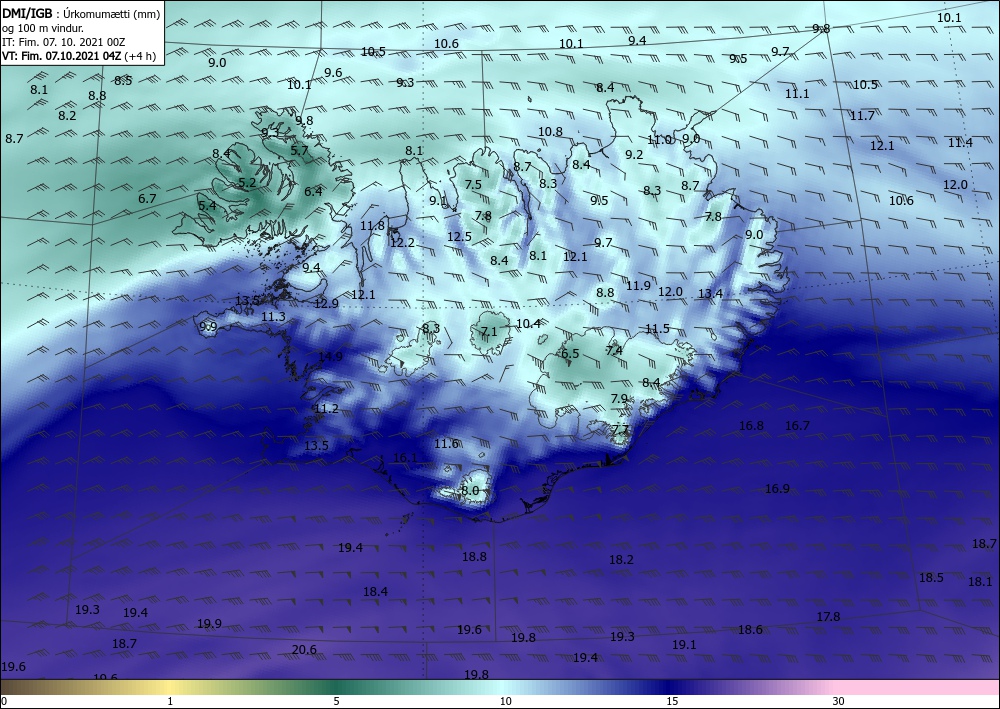
Task: Click the map value 13.4
Action: click(x=710, y=293)
